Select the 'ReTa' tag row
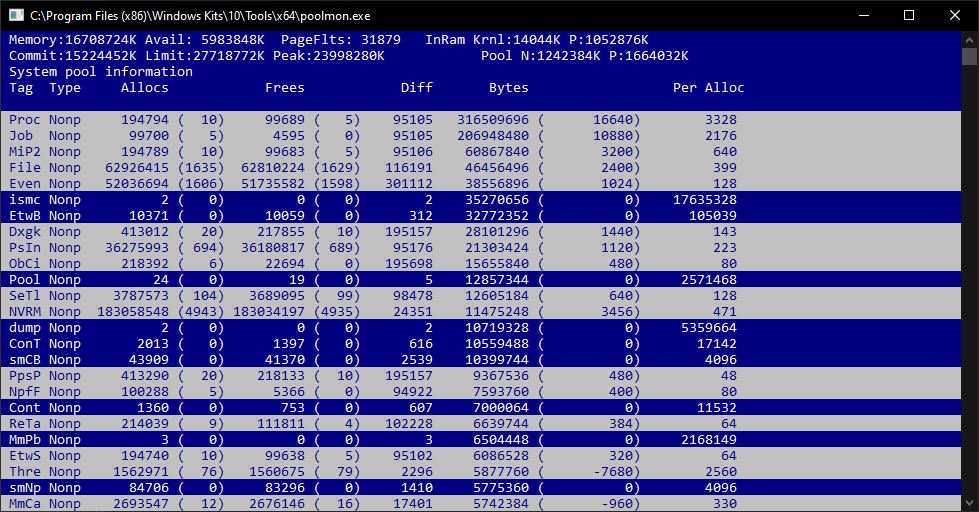 [481, 423]
